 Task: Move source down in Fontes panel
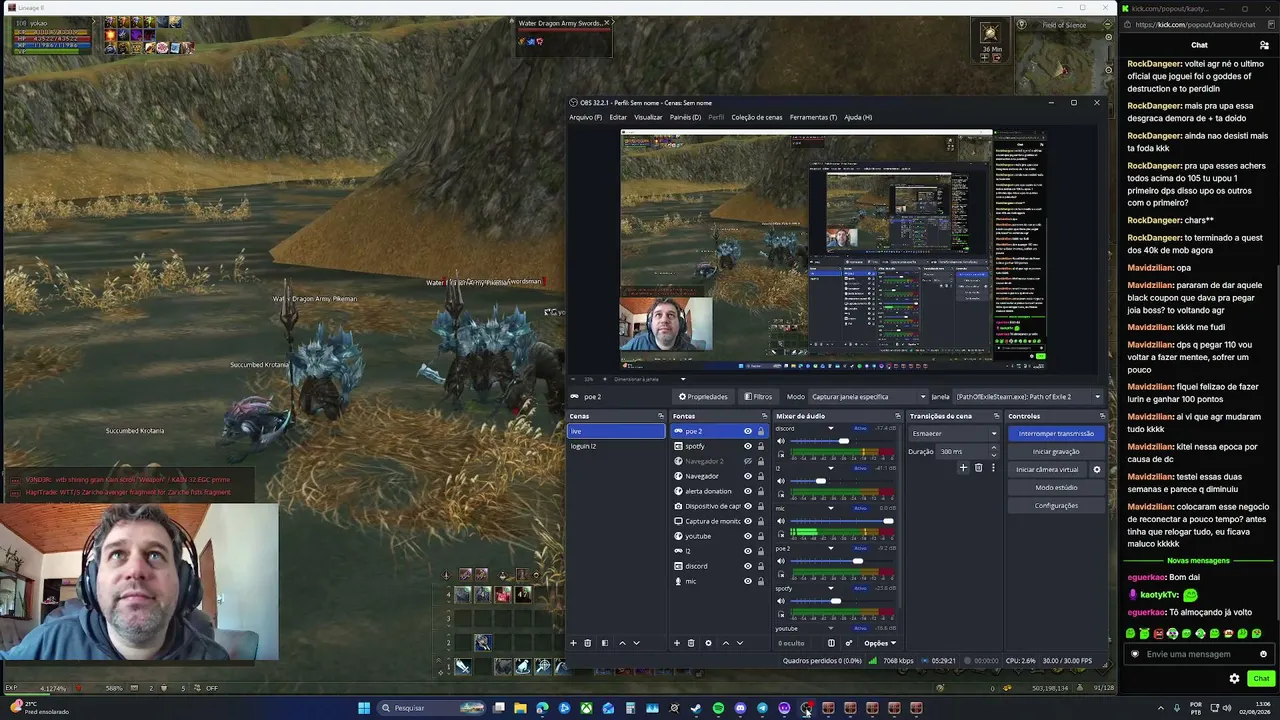pyautogui.click(x=740, y=643)
